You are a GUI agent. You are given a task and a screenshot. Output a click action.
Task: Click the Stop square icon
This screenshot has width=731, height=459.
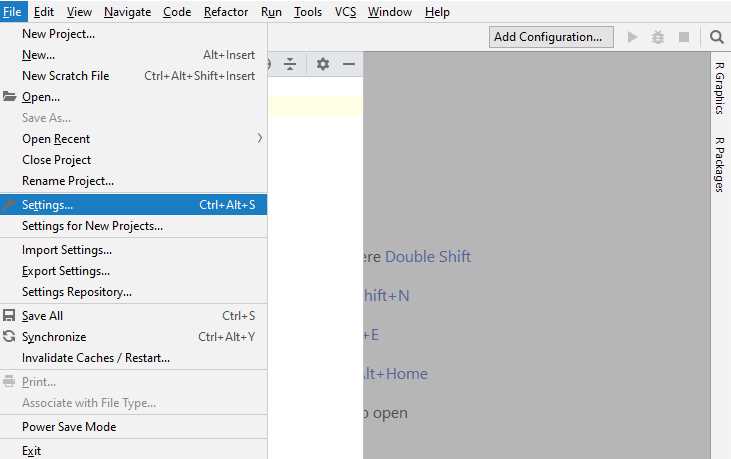pos(684,37)
